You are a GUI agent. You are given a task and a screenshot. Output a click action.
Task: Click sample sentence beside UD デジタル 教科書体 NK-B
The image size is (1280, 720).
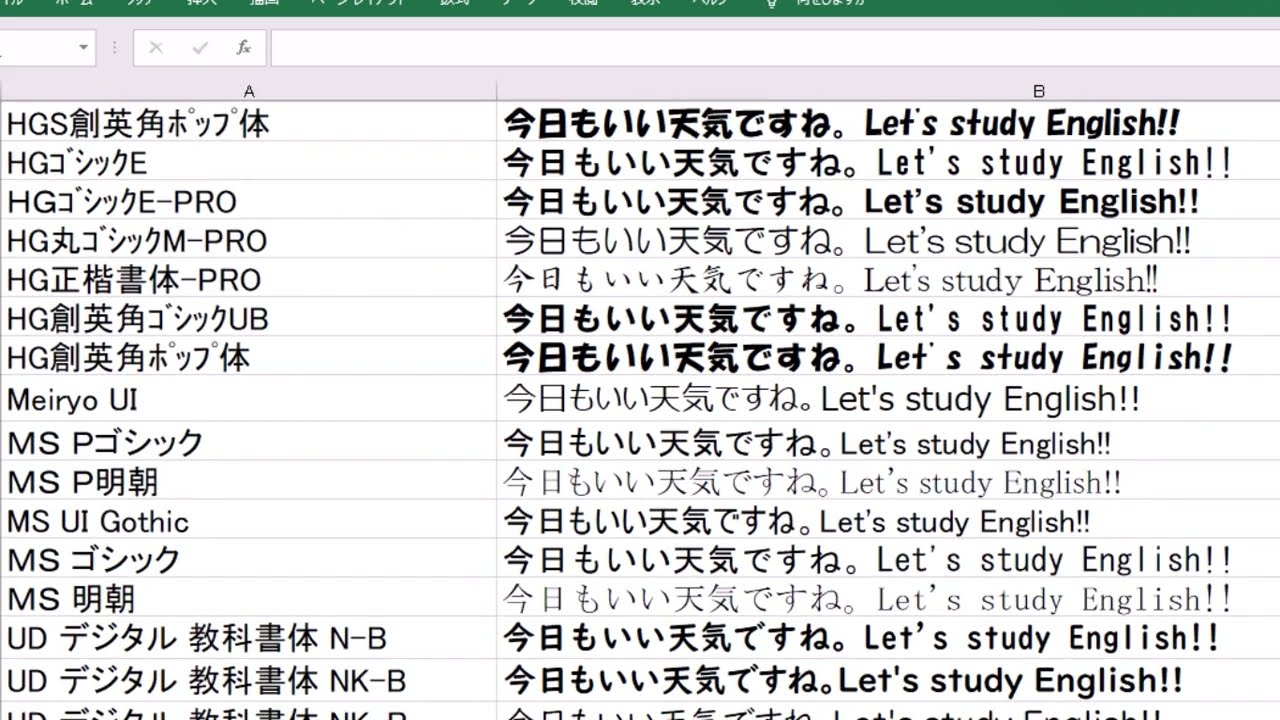[844, 680]
